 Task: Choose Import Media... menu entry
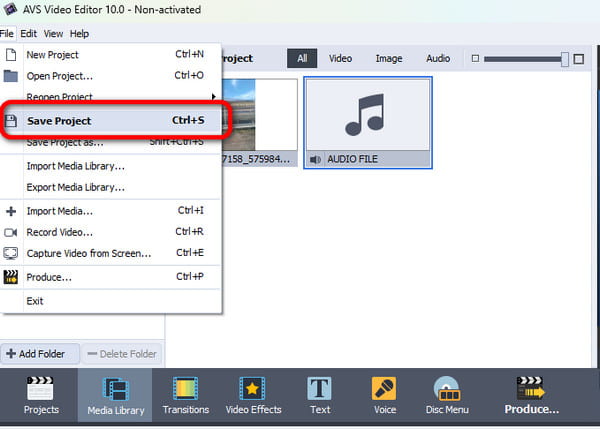tap(111, 211)
